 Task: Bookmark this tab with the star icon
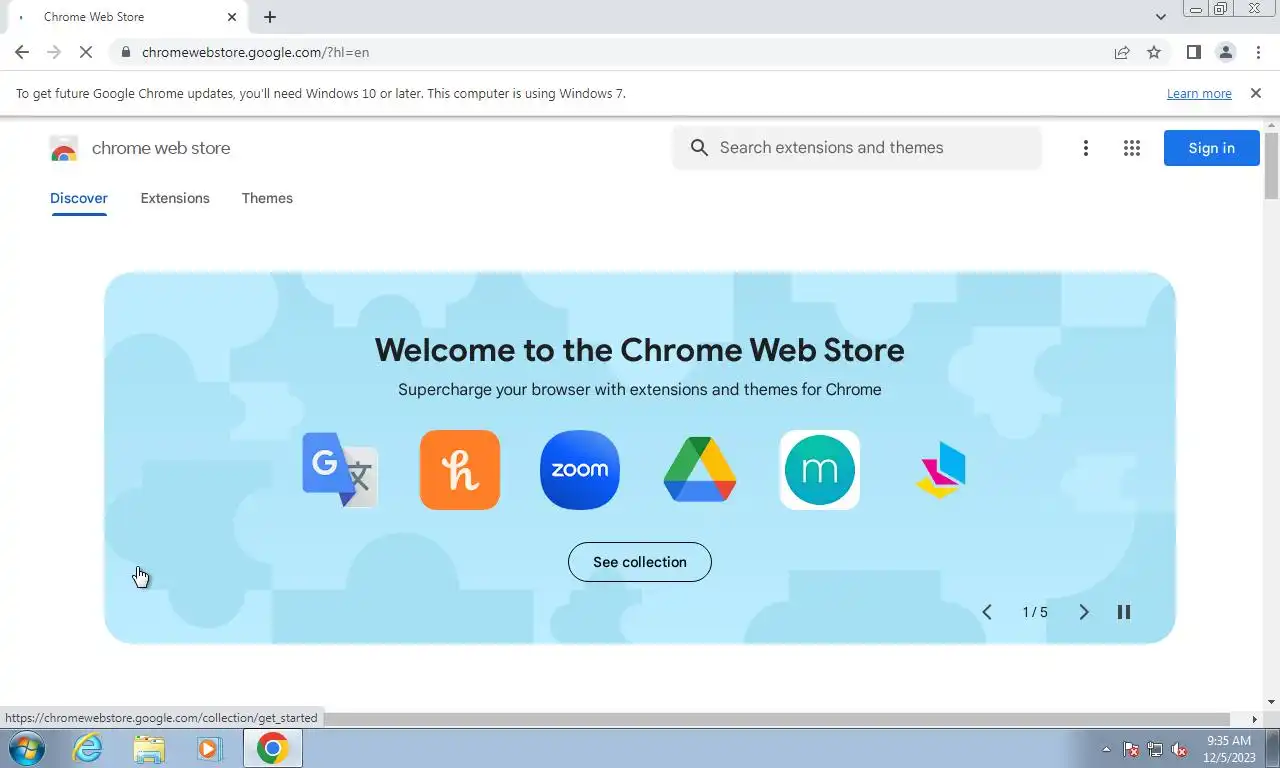tap(1154, 52)
